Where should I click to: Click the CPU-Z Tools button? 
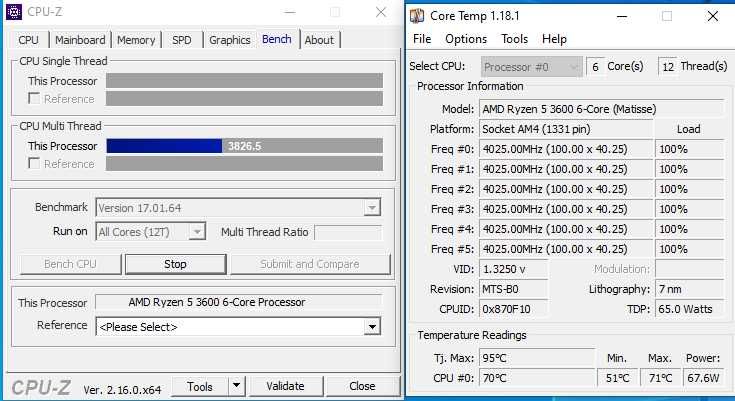point(200,386)
